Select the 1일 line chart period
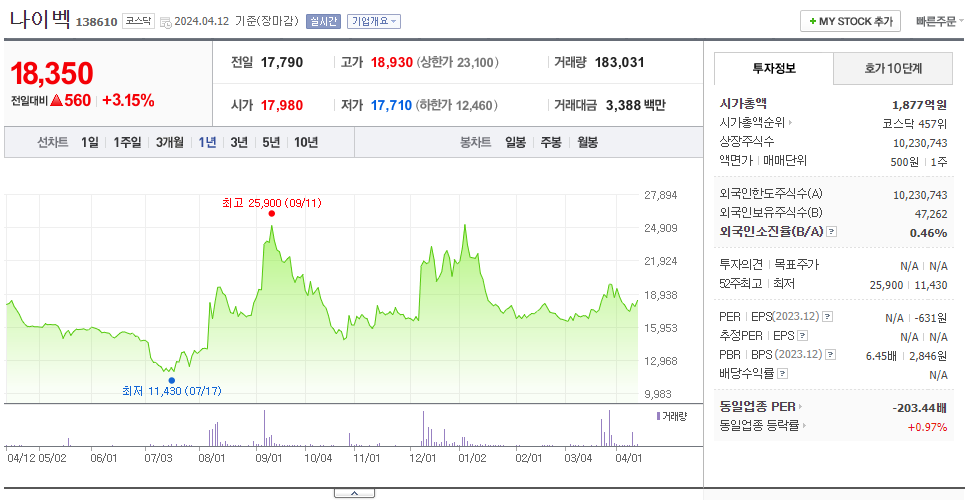The width and height of the screenshot is (968, 500). coord(90,143)
